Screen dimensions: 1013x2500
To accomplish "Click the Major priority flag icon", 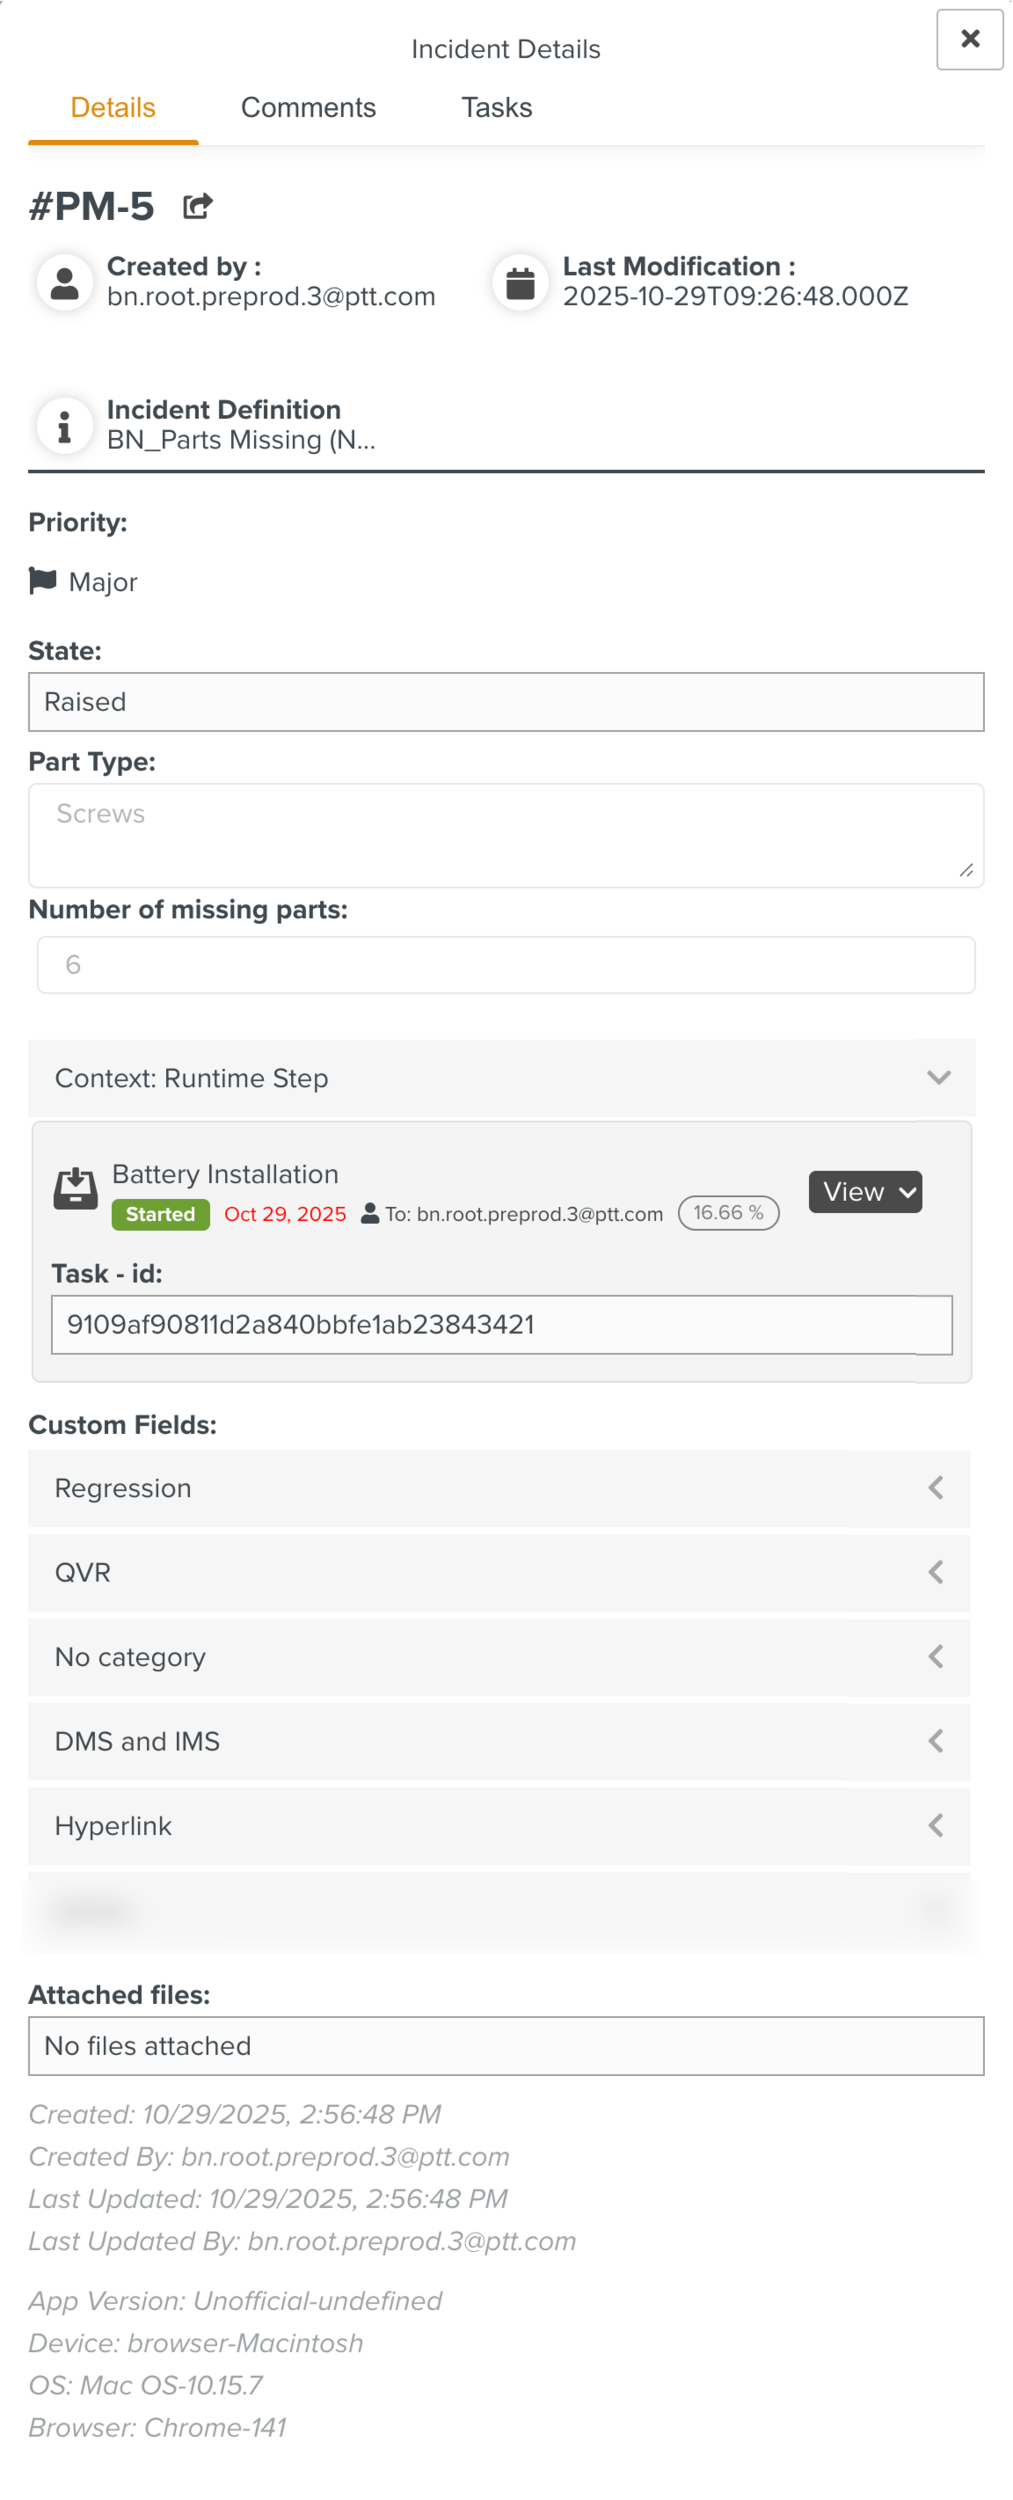I will 43,581.
